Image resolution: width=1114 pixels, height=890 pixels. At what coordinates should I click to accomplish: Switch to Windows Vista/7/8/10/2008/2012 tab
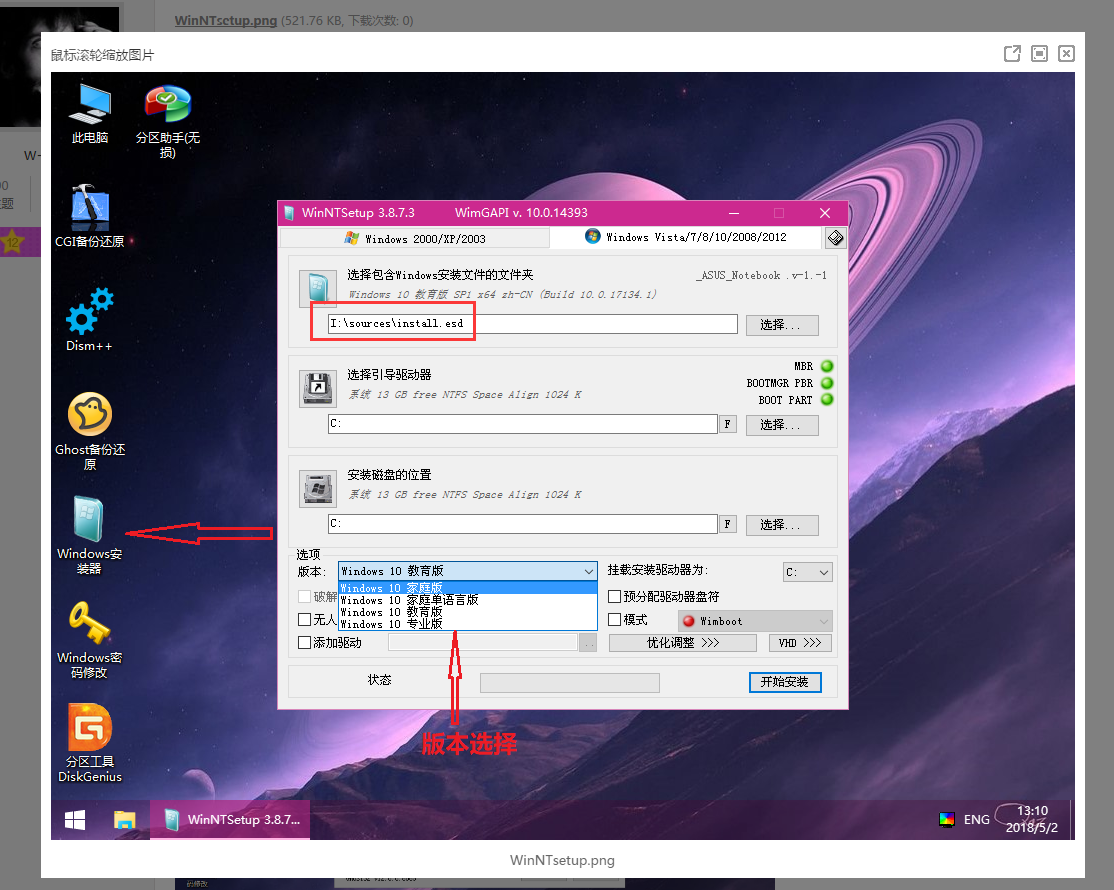tap(686, 238)
